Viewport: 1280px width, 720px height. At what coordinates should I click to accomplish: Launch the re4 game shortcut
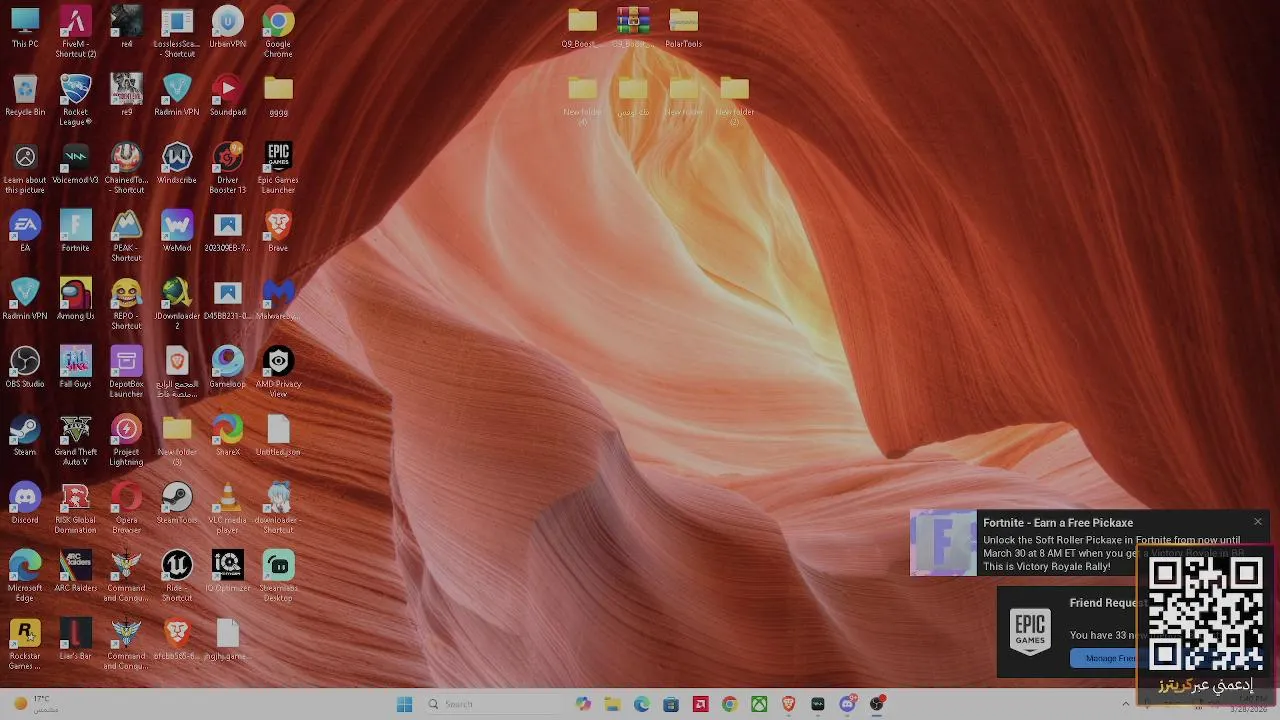pyautogui.click(x=126, y=27)
